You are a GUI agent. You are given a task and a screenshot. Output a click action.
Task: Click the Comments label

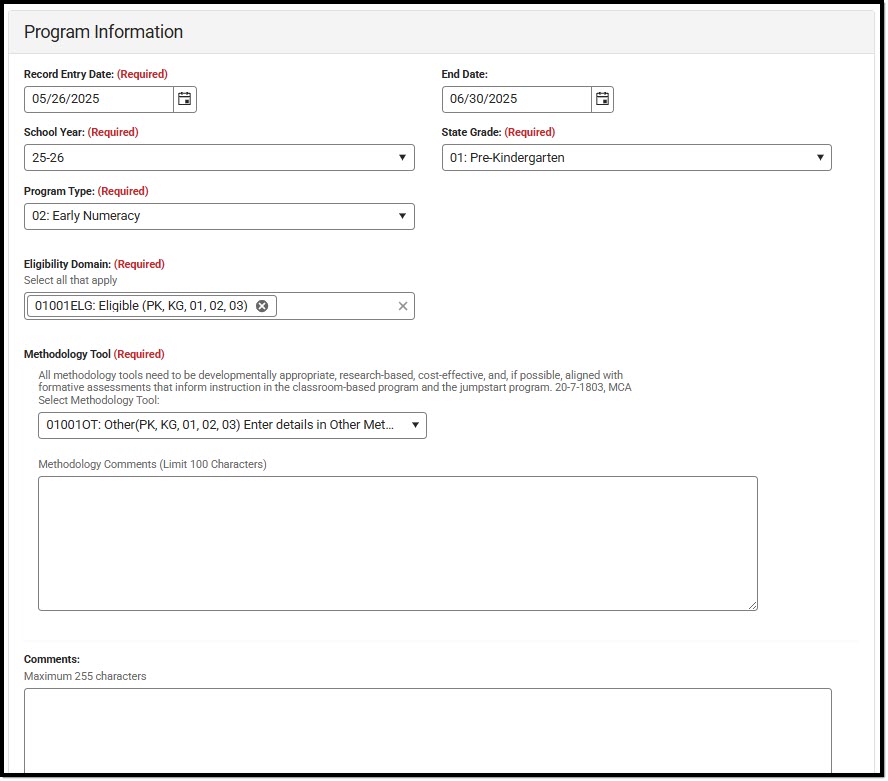tap(52, 659)
